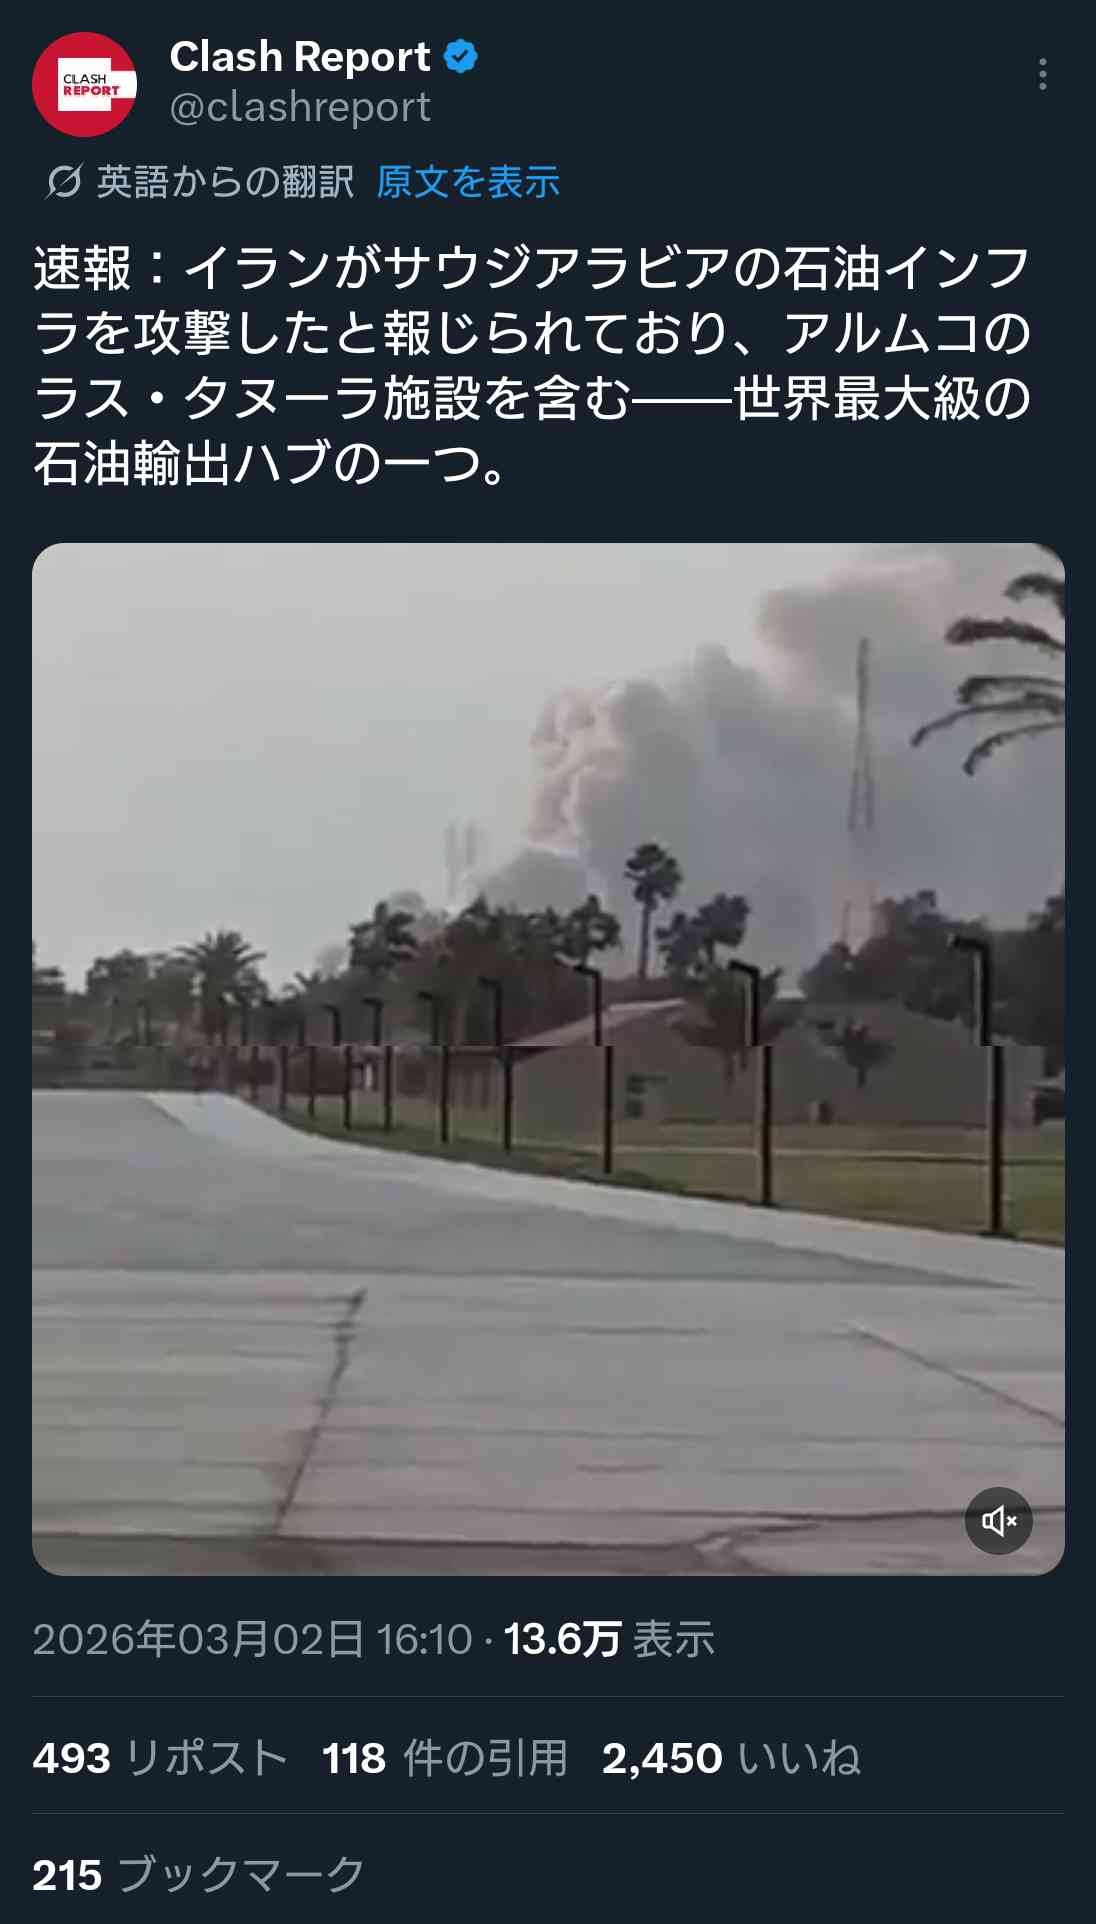Viewport: 1096px width, 1924px height.
Task: Open the Clash Report profile avatar
Action: 84,85
